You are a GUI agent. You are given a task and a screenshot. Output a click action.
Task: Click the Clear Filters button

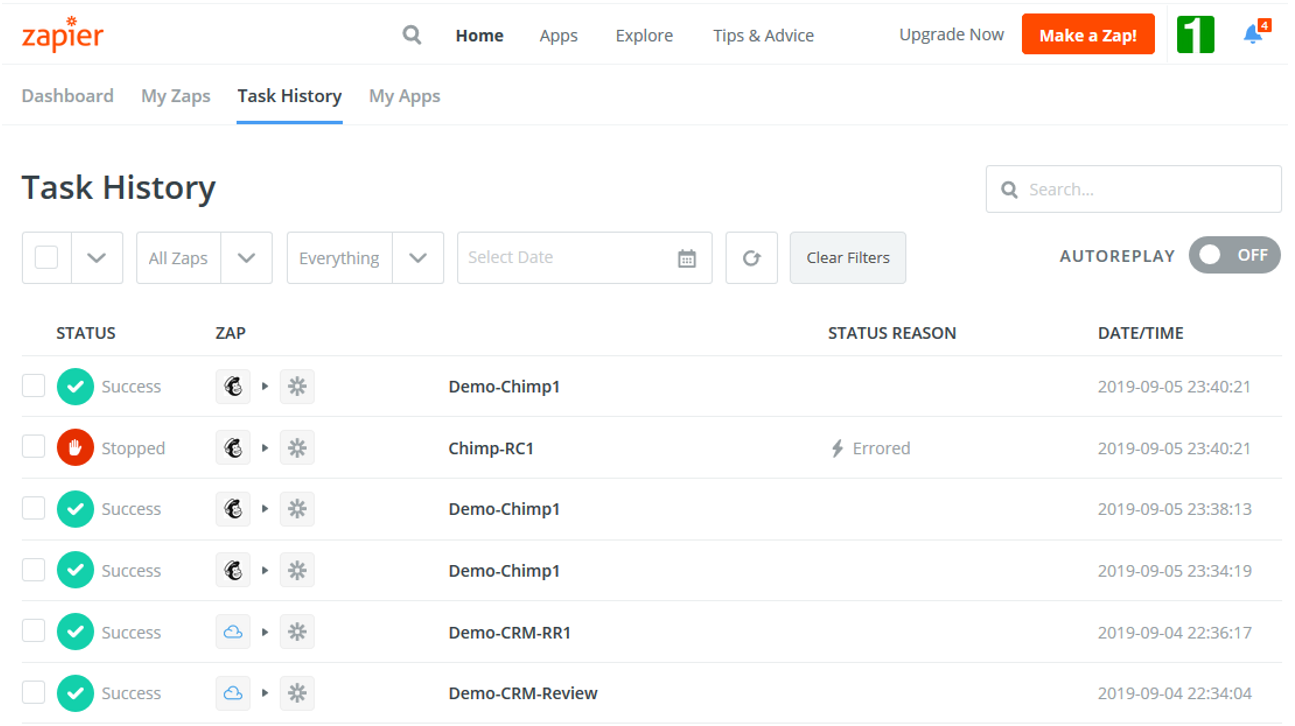[848, 258]
